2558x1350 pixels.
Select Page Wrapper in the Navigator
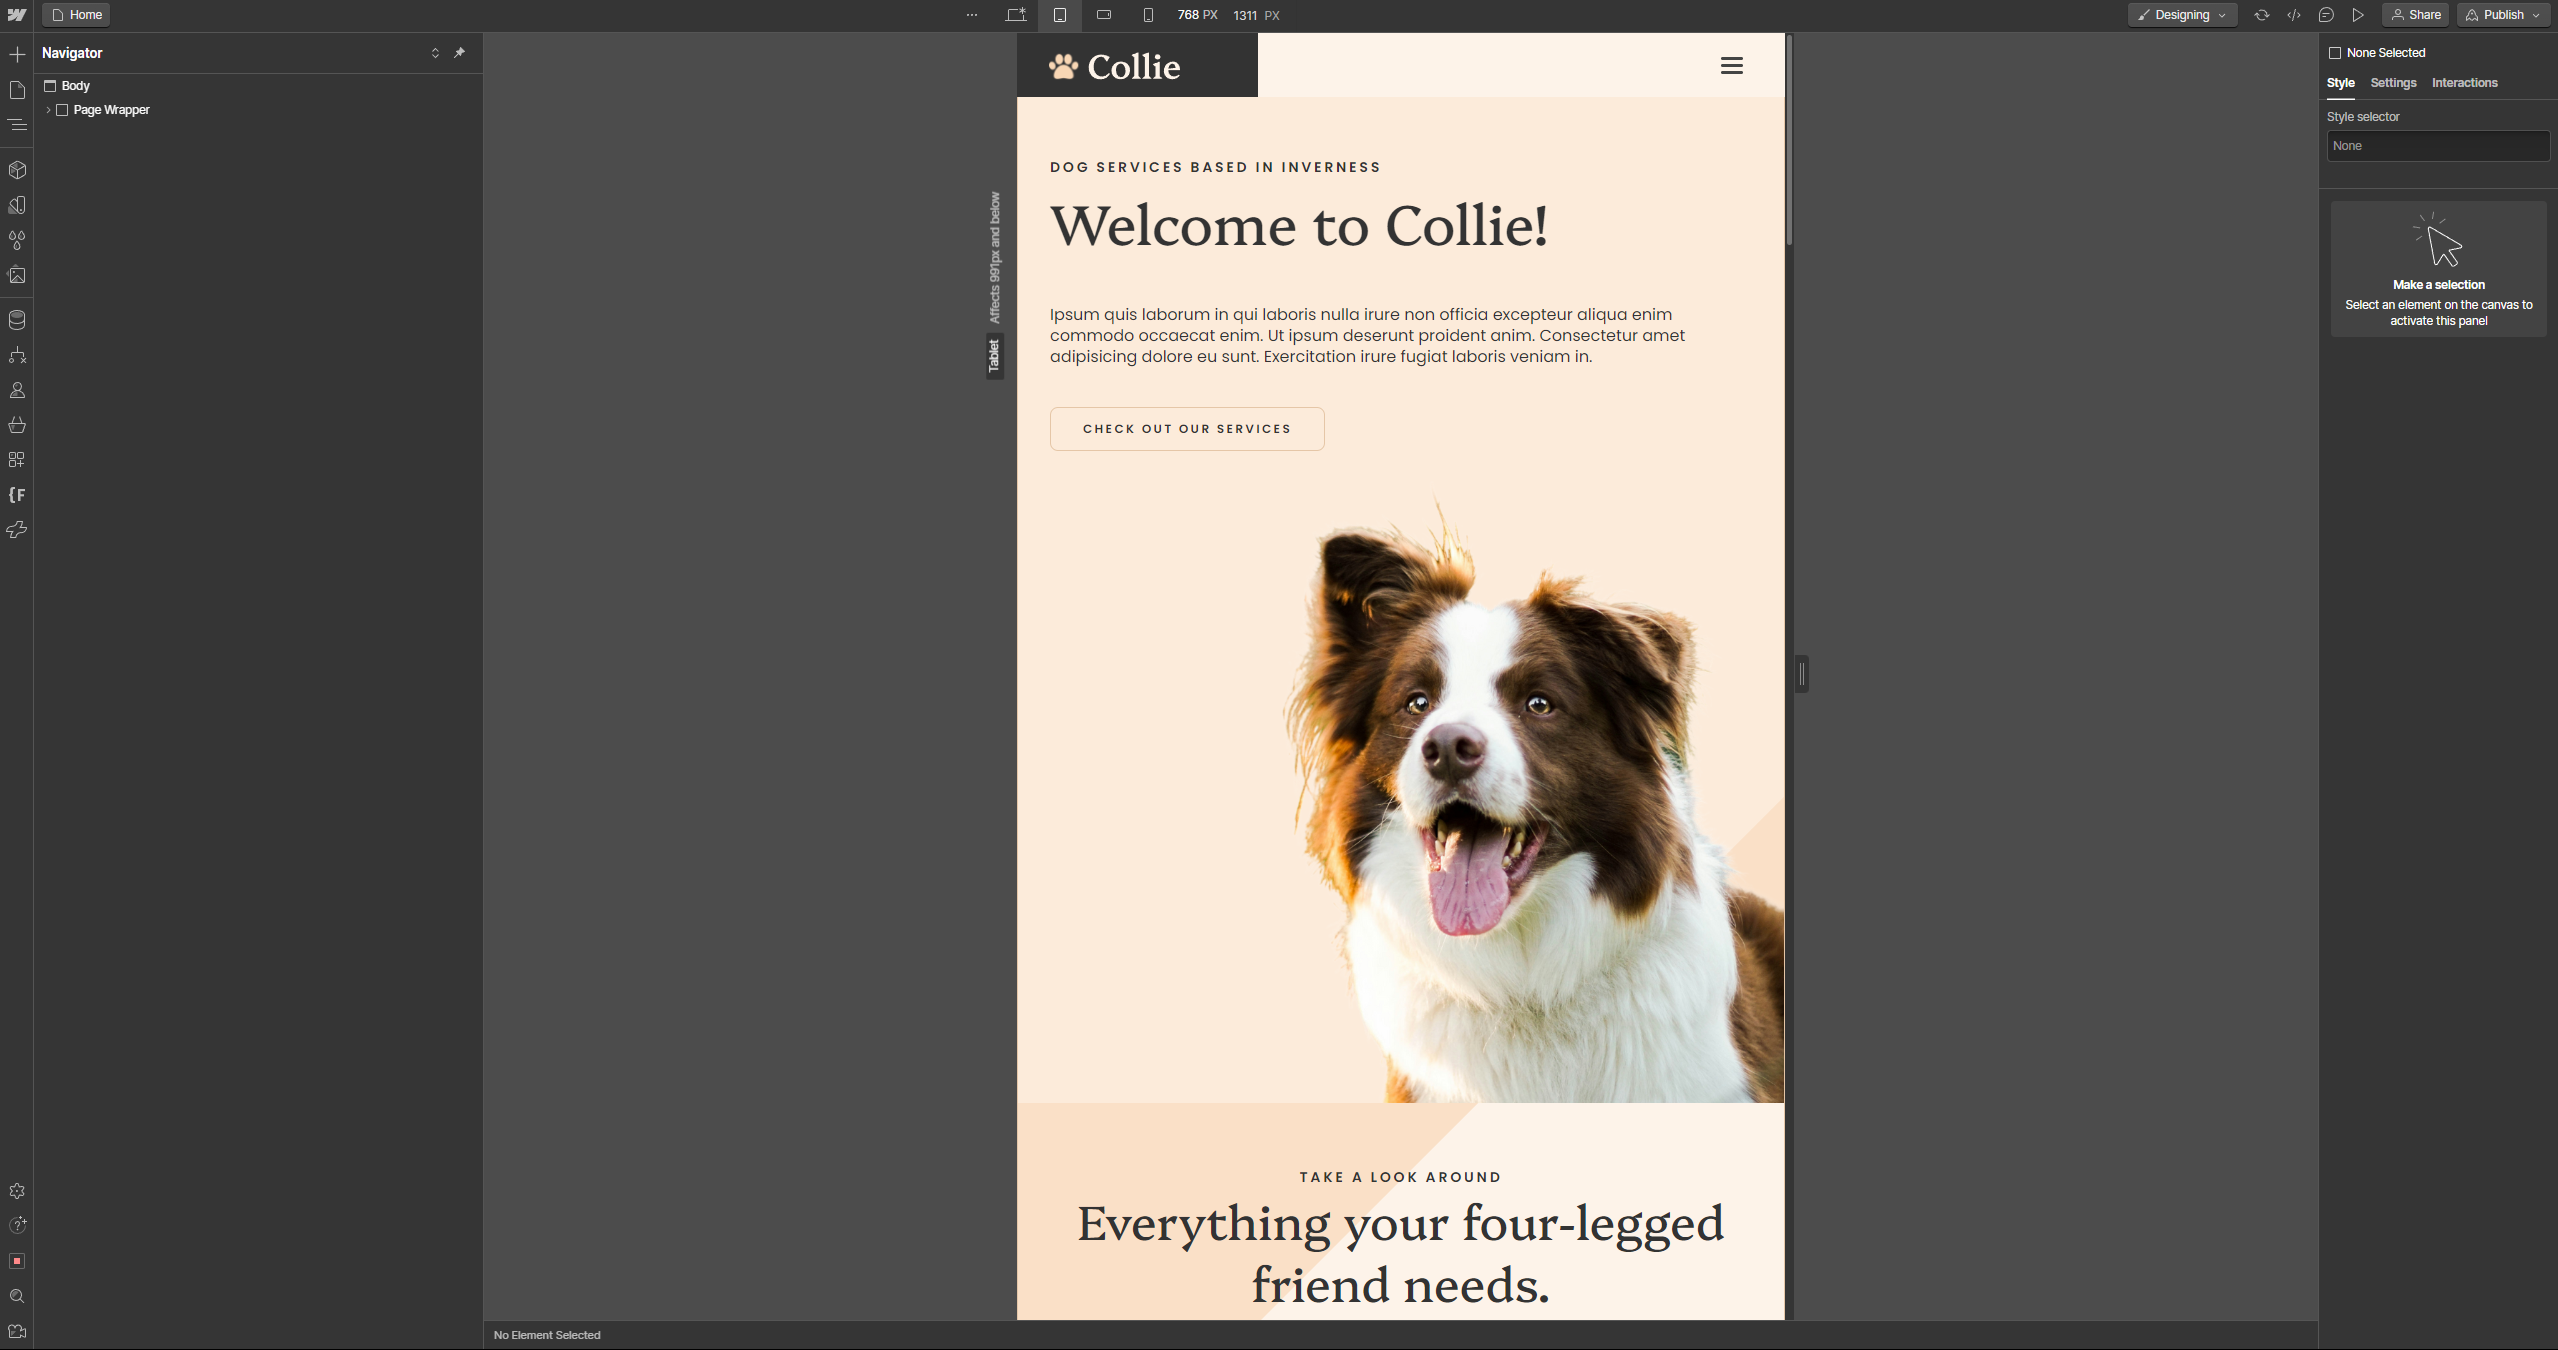point(111,110)
